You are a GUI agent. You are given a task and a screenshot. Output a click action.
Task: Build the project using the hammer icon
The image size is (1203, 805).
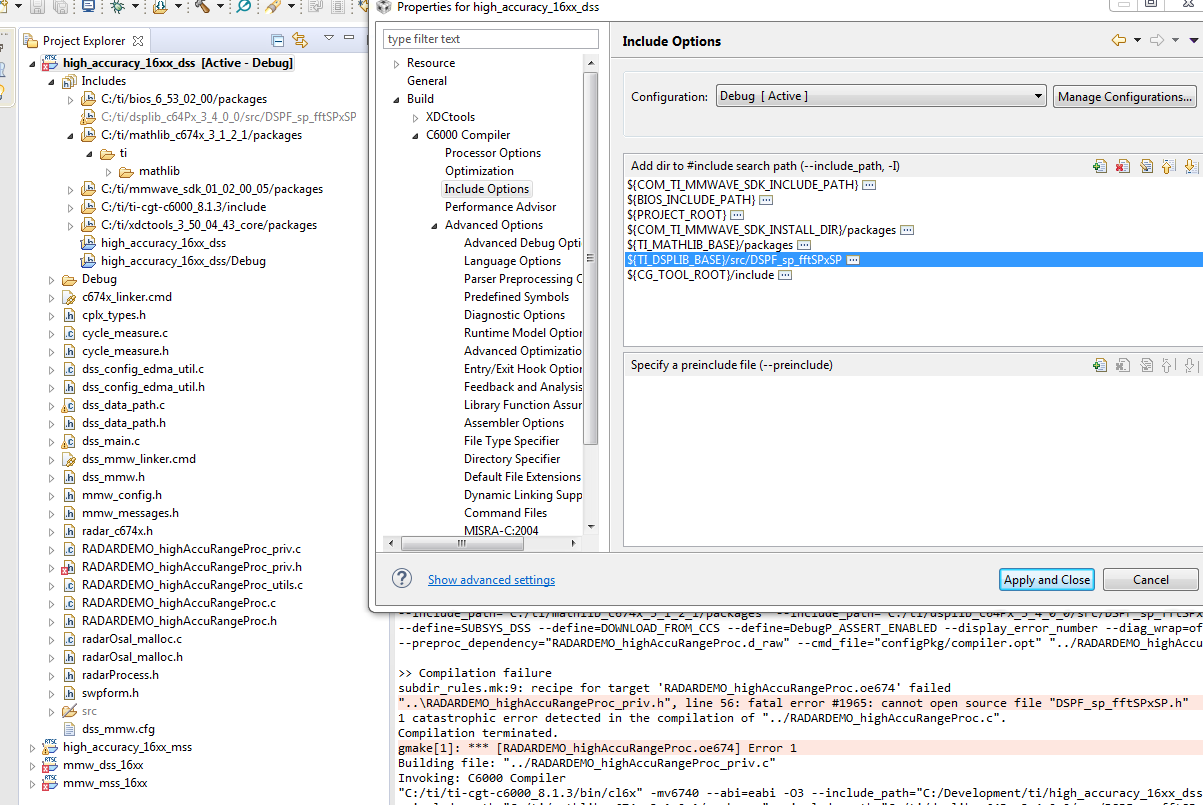[x=204, y=8]
